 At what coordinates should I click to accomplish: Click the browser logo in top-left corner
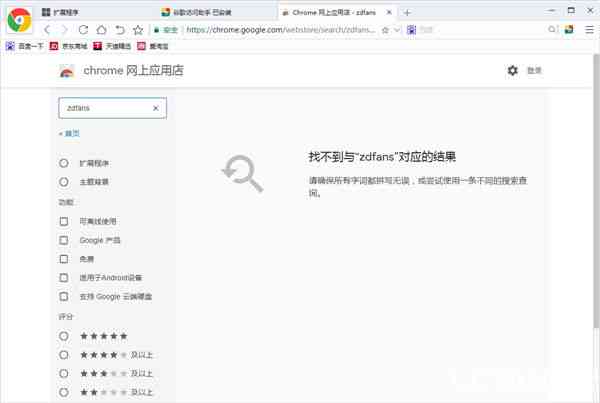coord(19,20)
